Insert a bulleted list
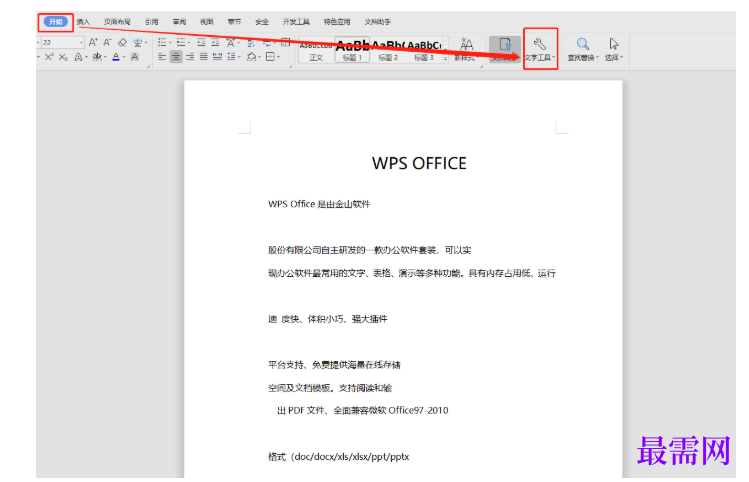The width and height of the screenshot is (749, 482). coord(162,43)
